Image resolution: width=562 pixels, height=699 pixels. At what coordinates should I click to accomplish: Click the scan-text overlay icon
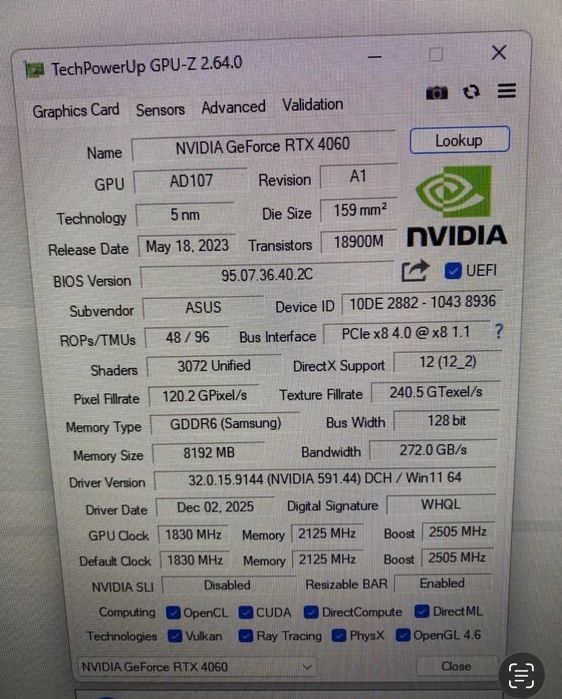point(521,675)
